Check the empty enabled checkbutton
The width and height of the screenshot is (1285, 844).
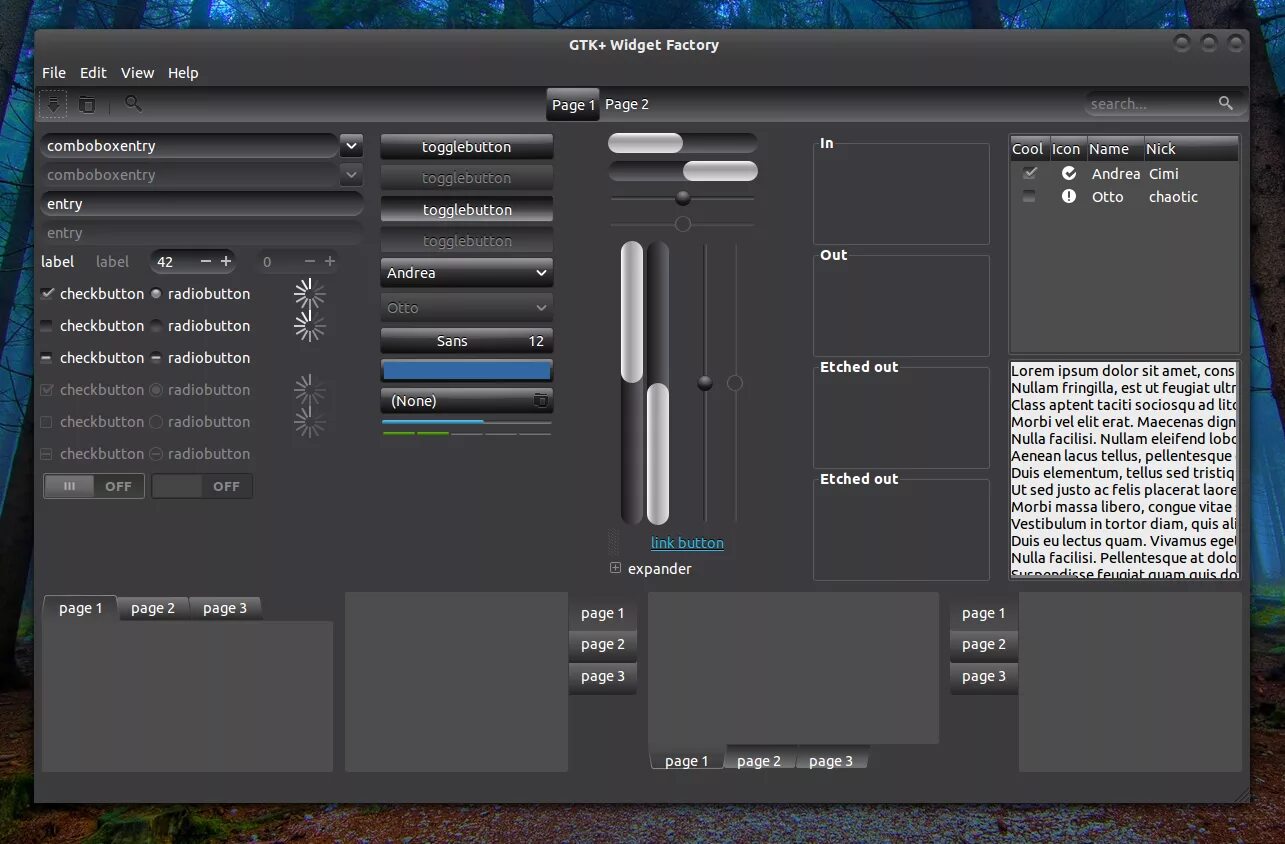(x=47, y=326)
